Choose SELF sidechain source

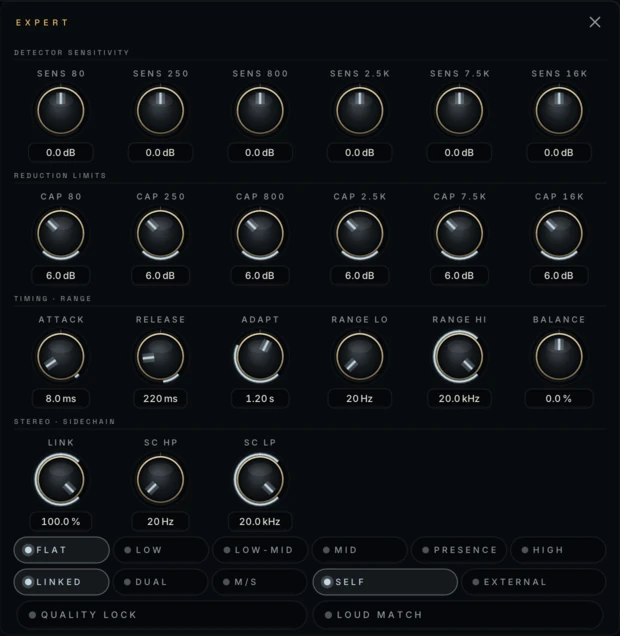click(385, 582)
